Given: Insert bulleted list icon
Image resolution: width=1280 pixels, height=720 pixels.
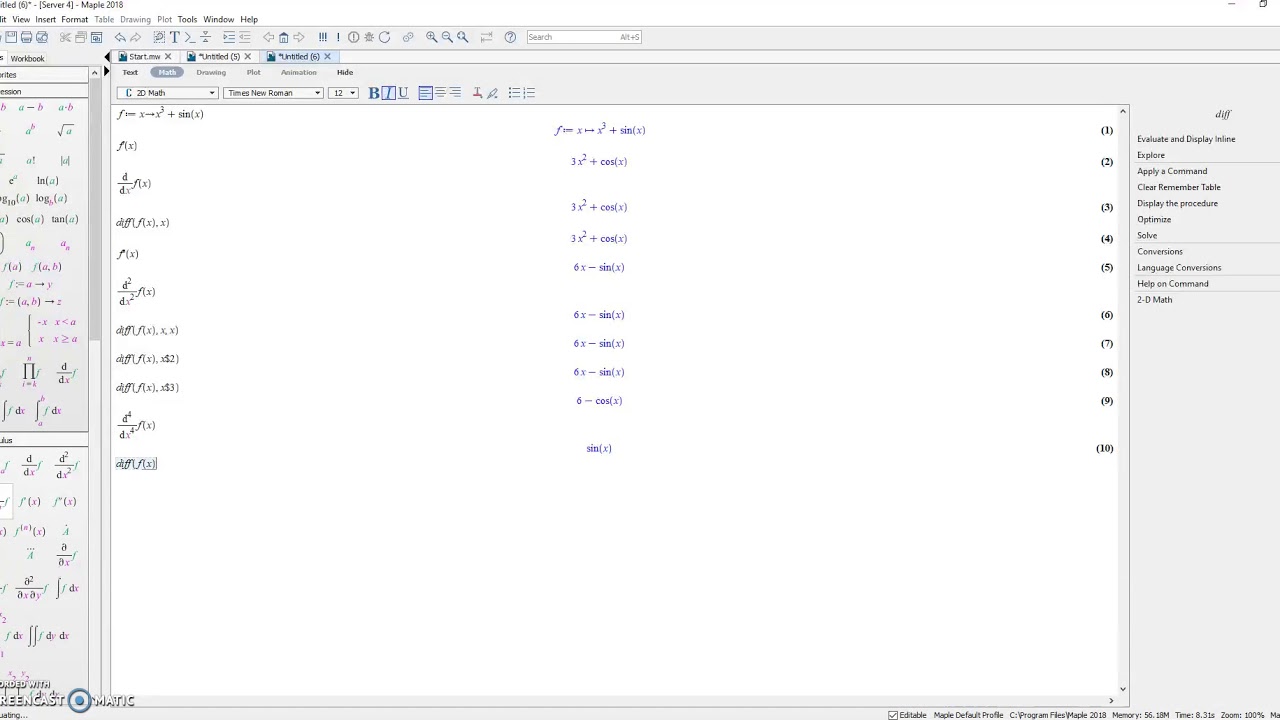Looking at the screenshot, I should point(514,93).
